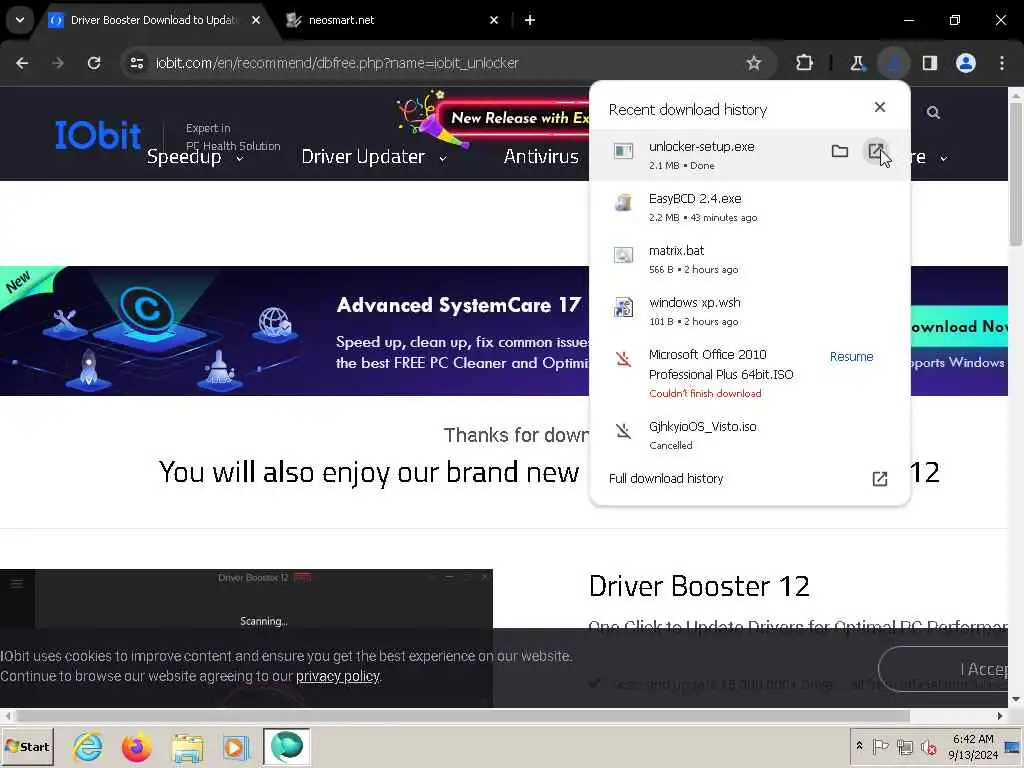This screenshot has width=1024, height=768.
Task: Show hidden system tray icons
Action: coord(859,746)
